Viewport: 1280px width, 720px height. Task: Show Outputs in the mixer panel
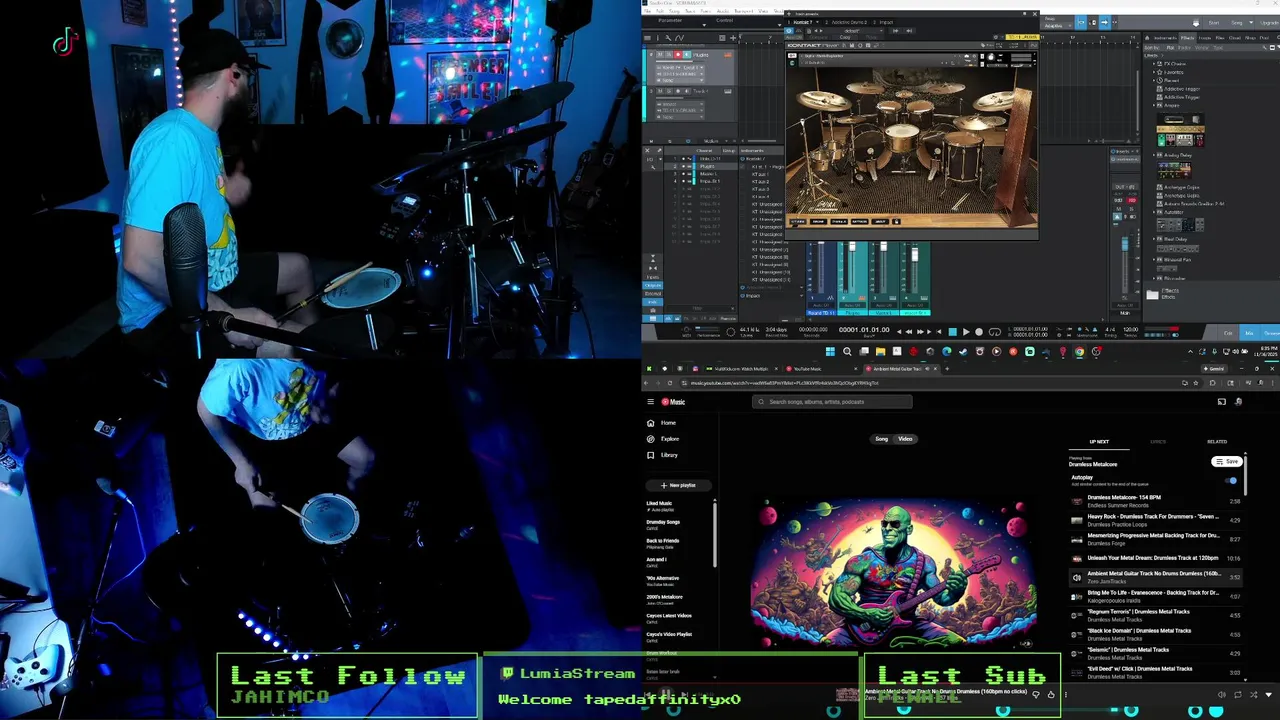(652, 285)
